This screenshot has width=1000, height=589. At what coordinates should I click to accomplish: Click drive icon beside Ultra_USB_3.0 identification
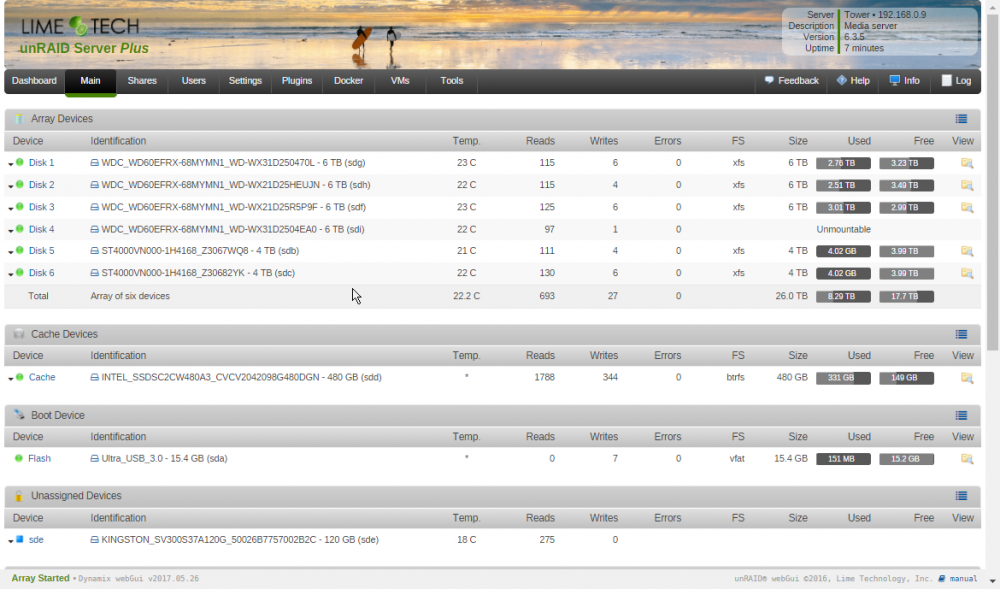[94, 458]
